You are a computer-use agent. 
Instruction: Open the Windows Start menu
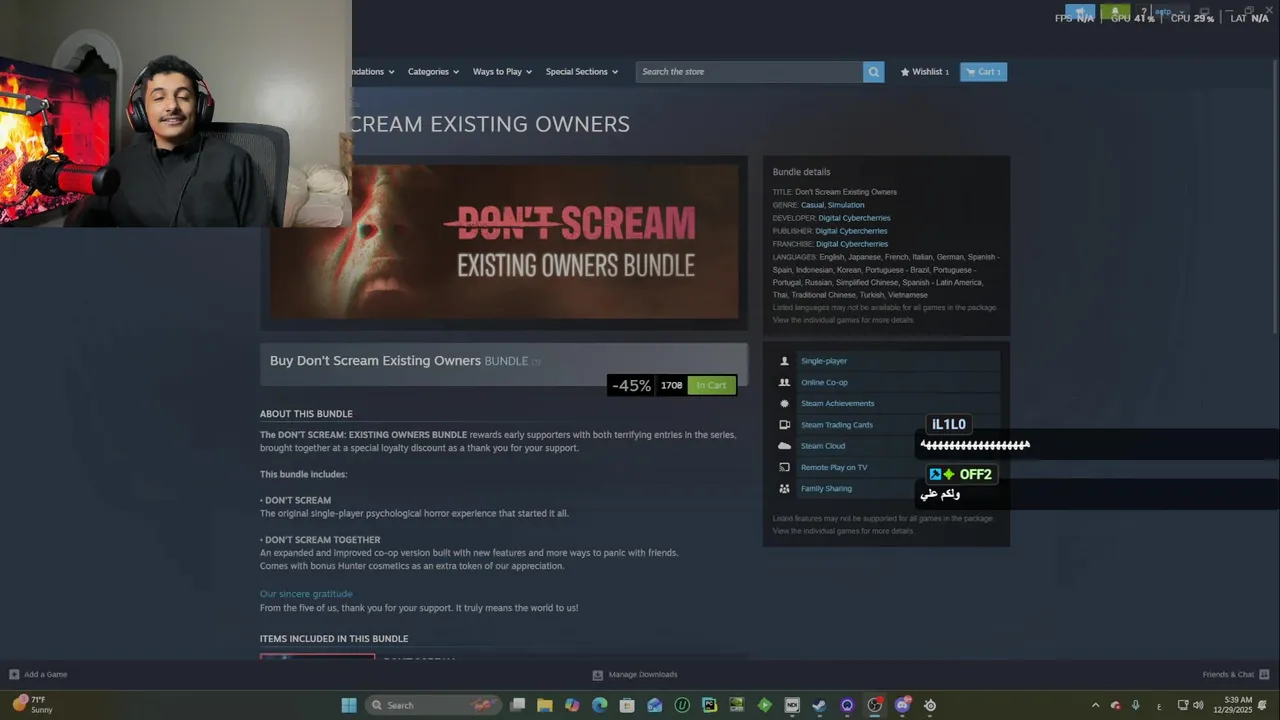click(349, 705)
